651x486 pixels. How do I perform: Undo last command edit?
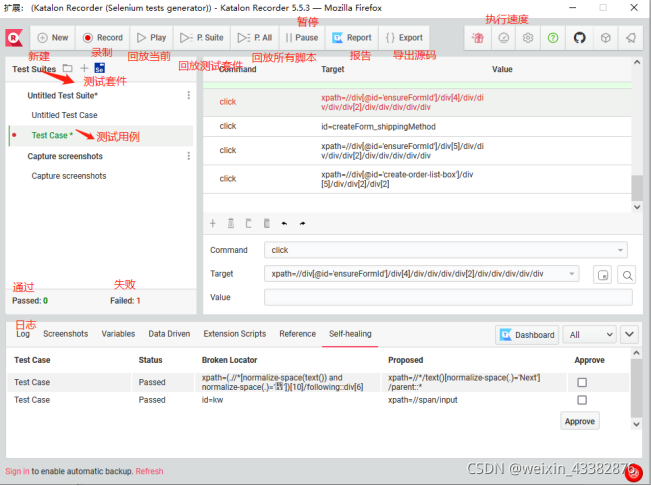284,224
